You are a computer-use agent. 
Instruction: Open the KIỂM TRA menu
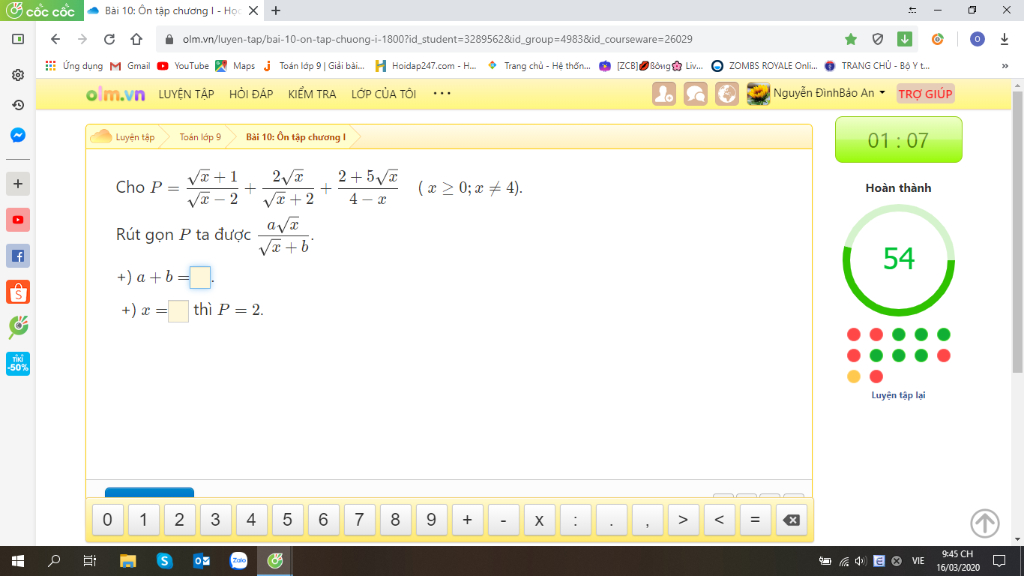pyautogui.click(x=312, y=94)
